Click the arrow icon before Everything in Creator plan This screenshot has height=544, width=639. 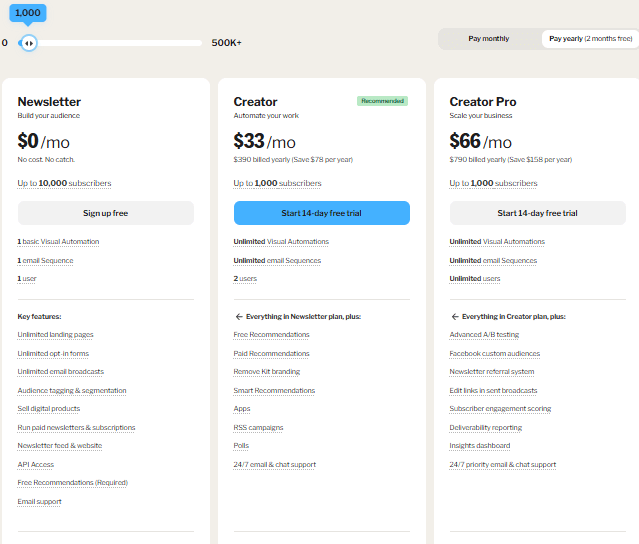(x=455, y=317)
